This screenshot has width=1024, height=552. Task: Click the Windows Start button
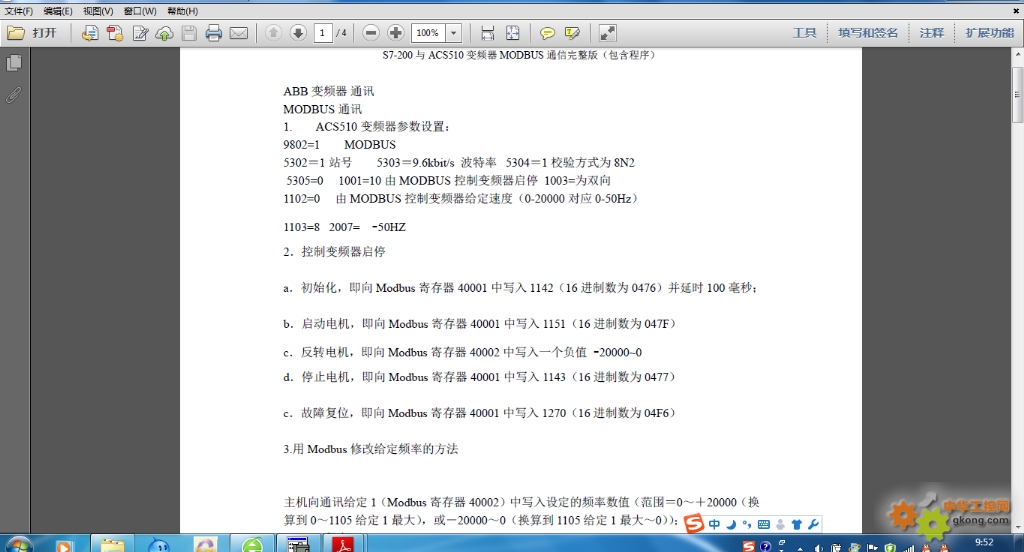coord(17,545)
